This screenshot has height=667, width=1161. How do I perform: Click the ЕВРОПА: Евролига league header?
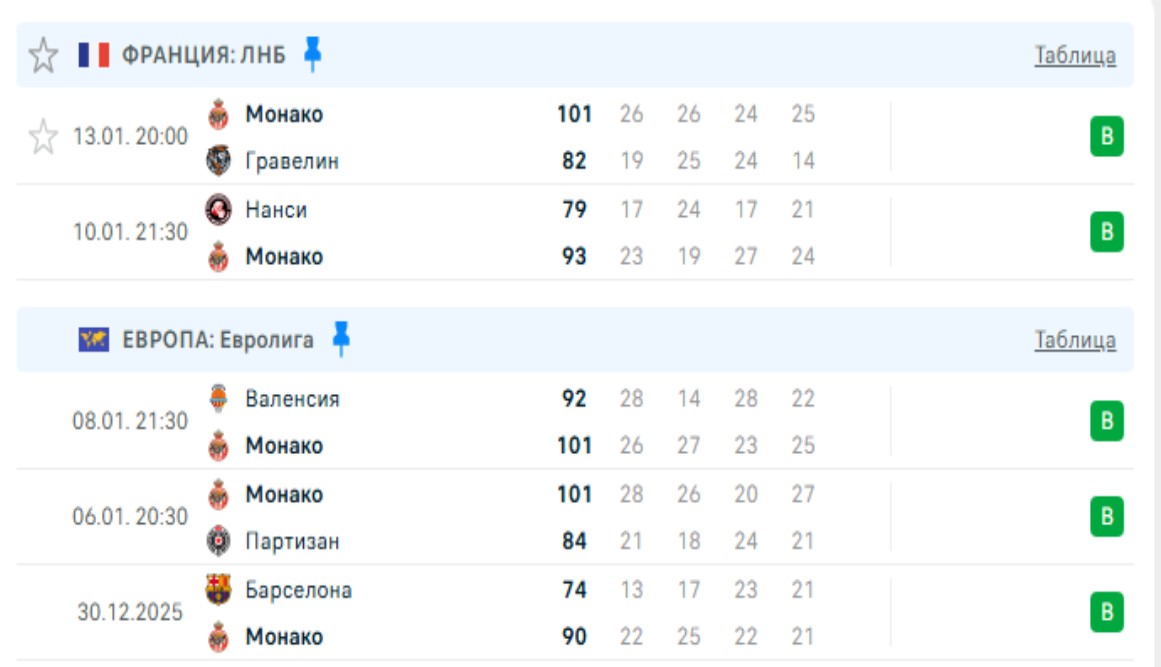tap(218, 340)
